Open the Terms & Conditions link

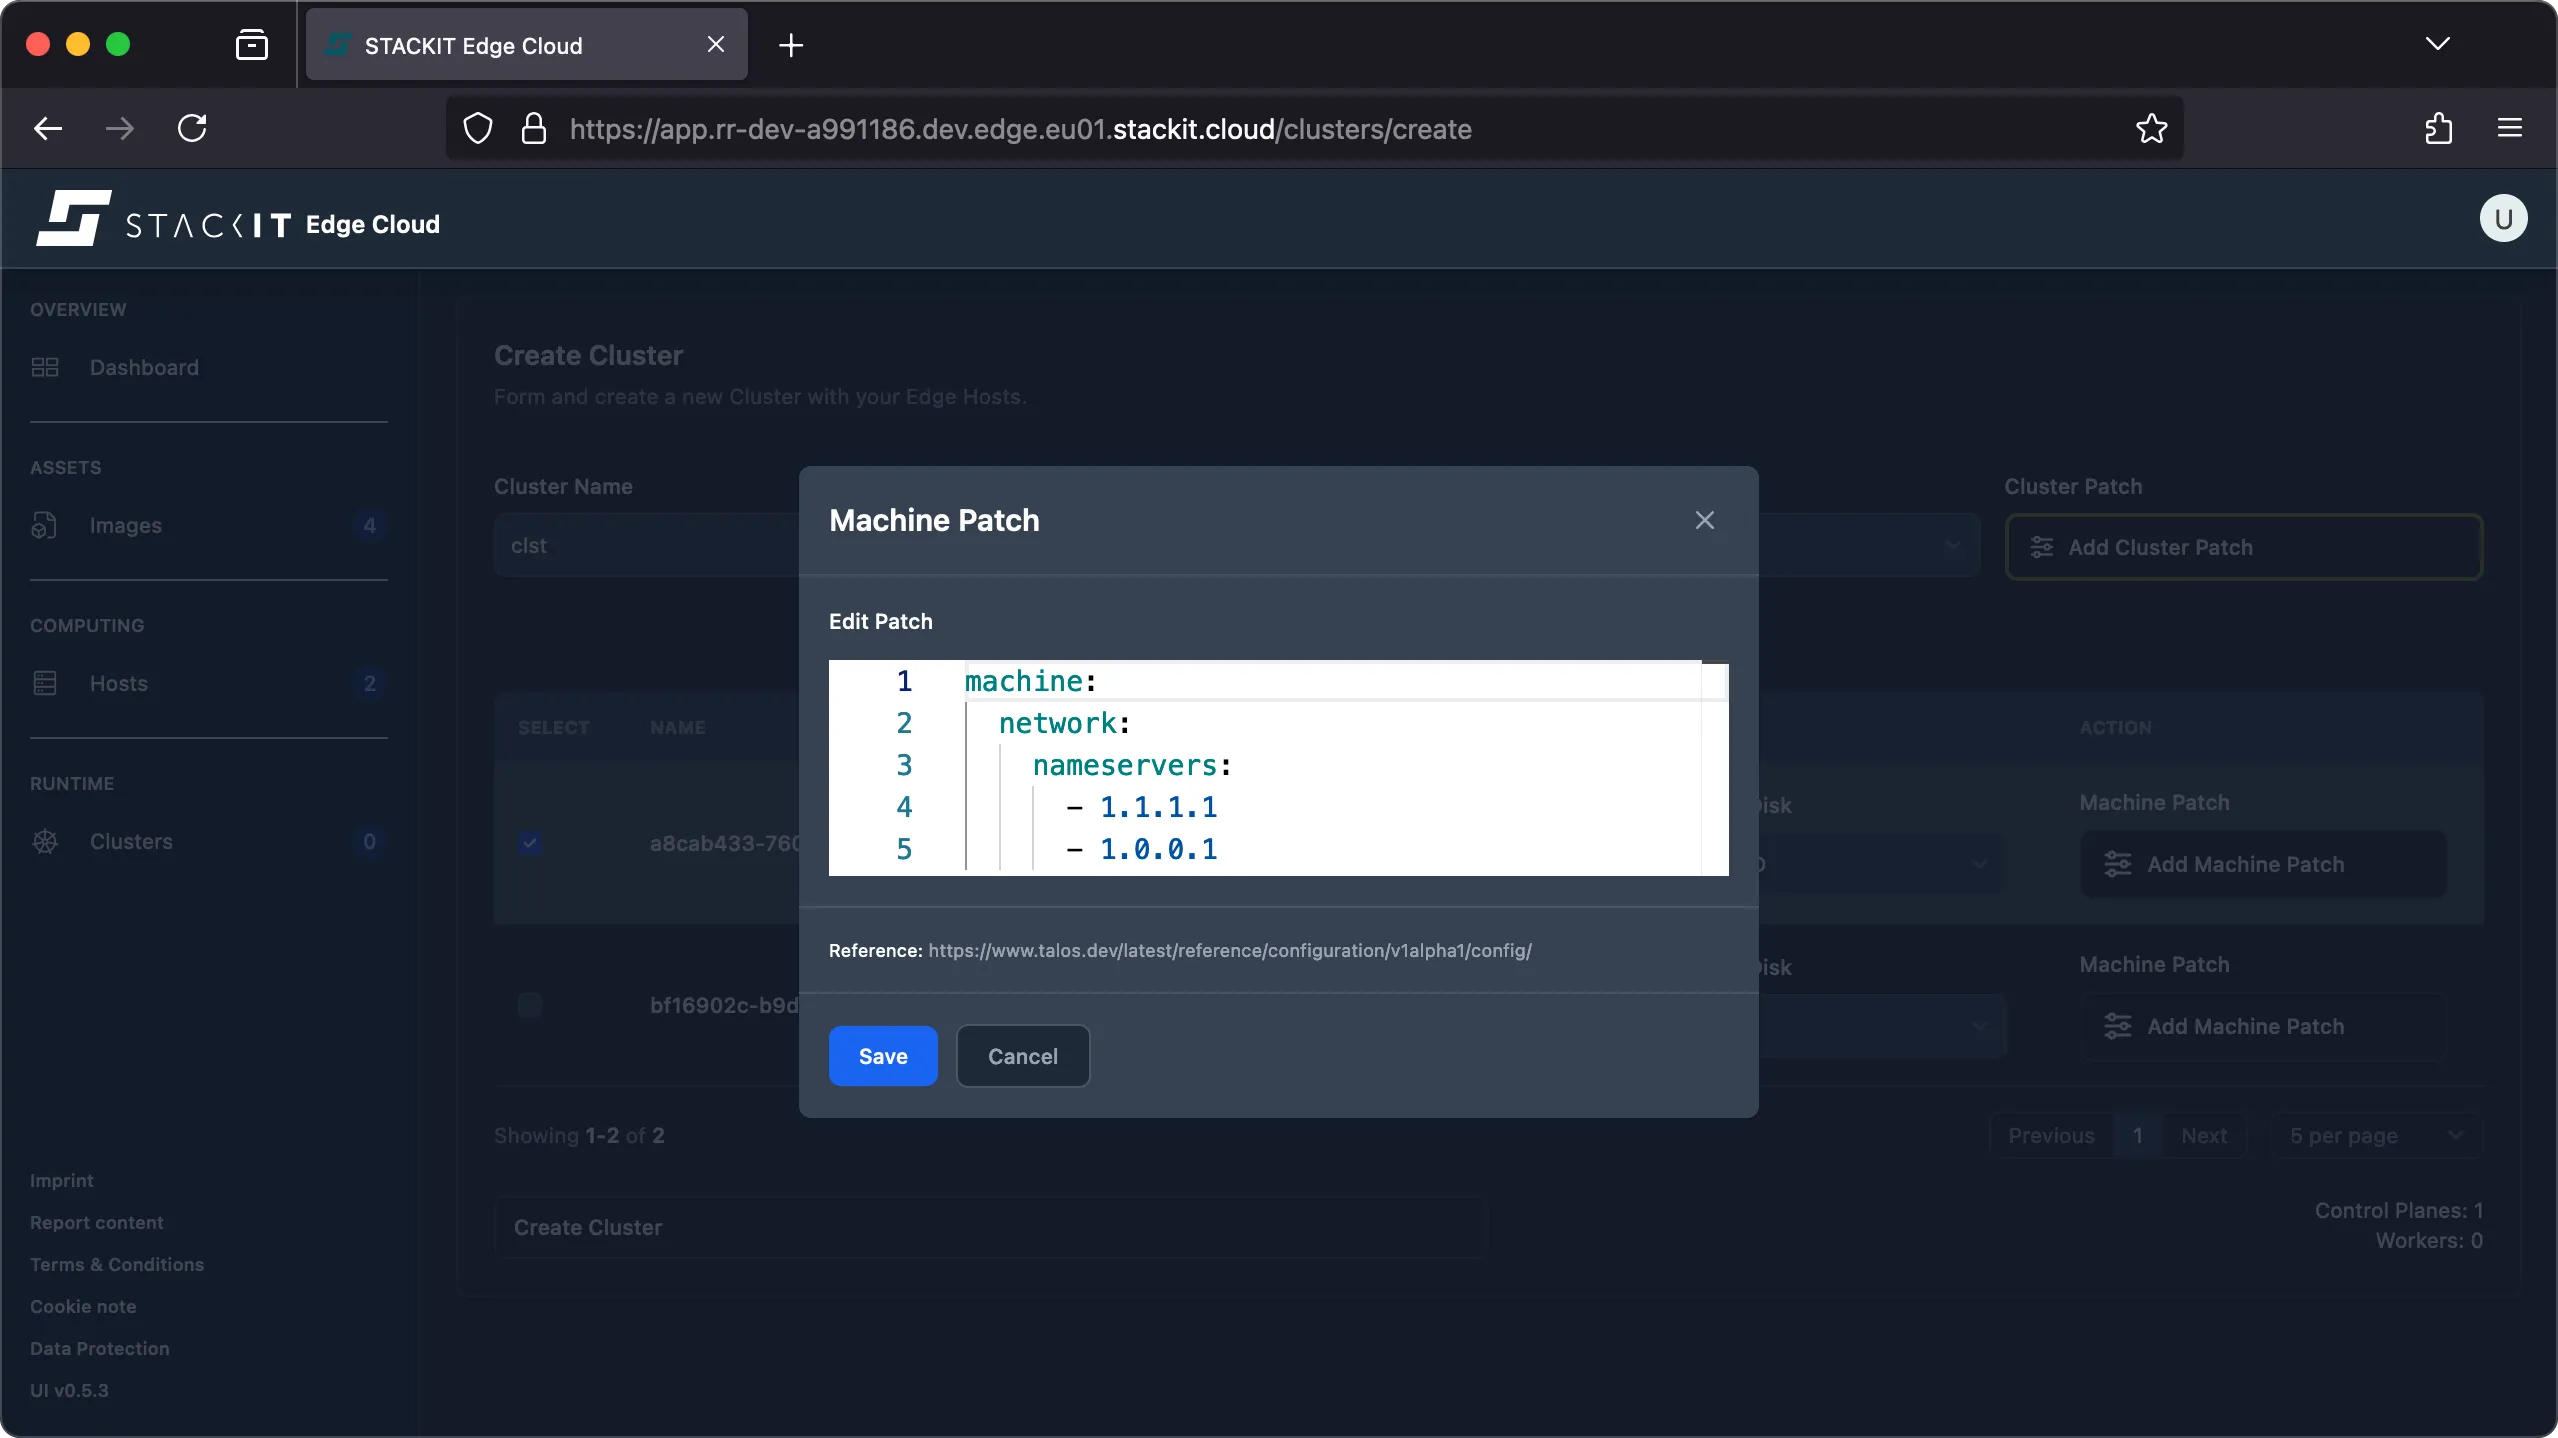coord(116,1264)
